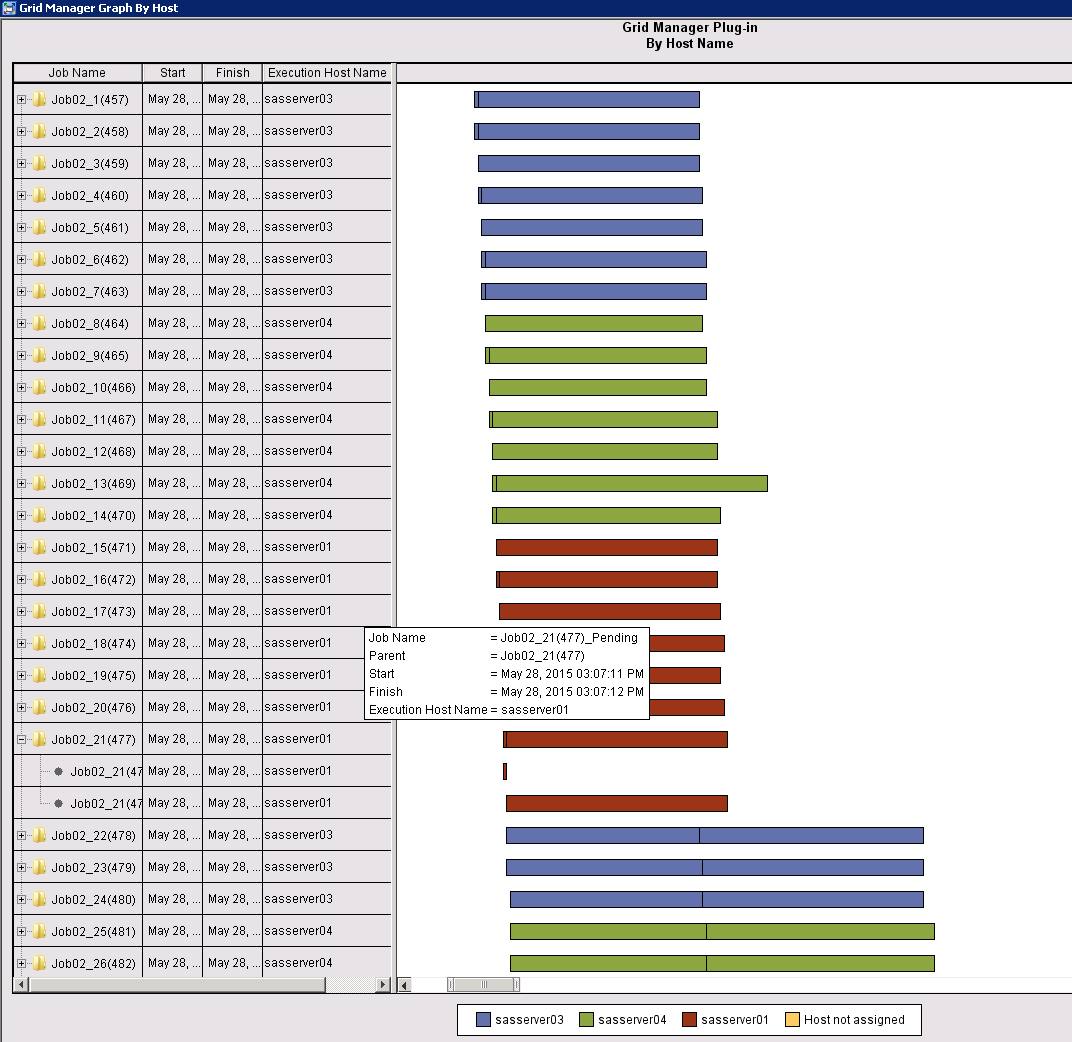Viewport: 1072px width, 1042px height.
Task: Click the red bar in the Job02_17(473) row
Action: 610,611
